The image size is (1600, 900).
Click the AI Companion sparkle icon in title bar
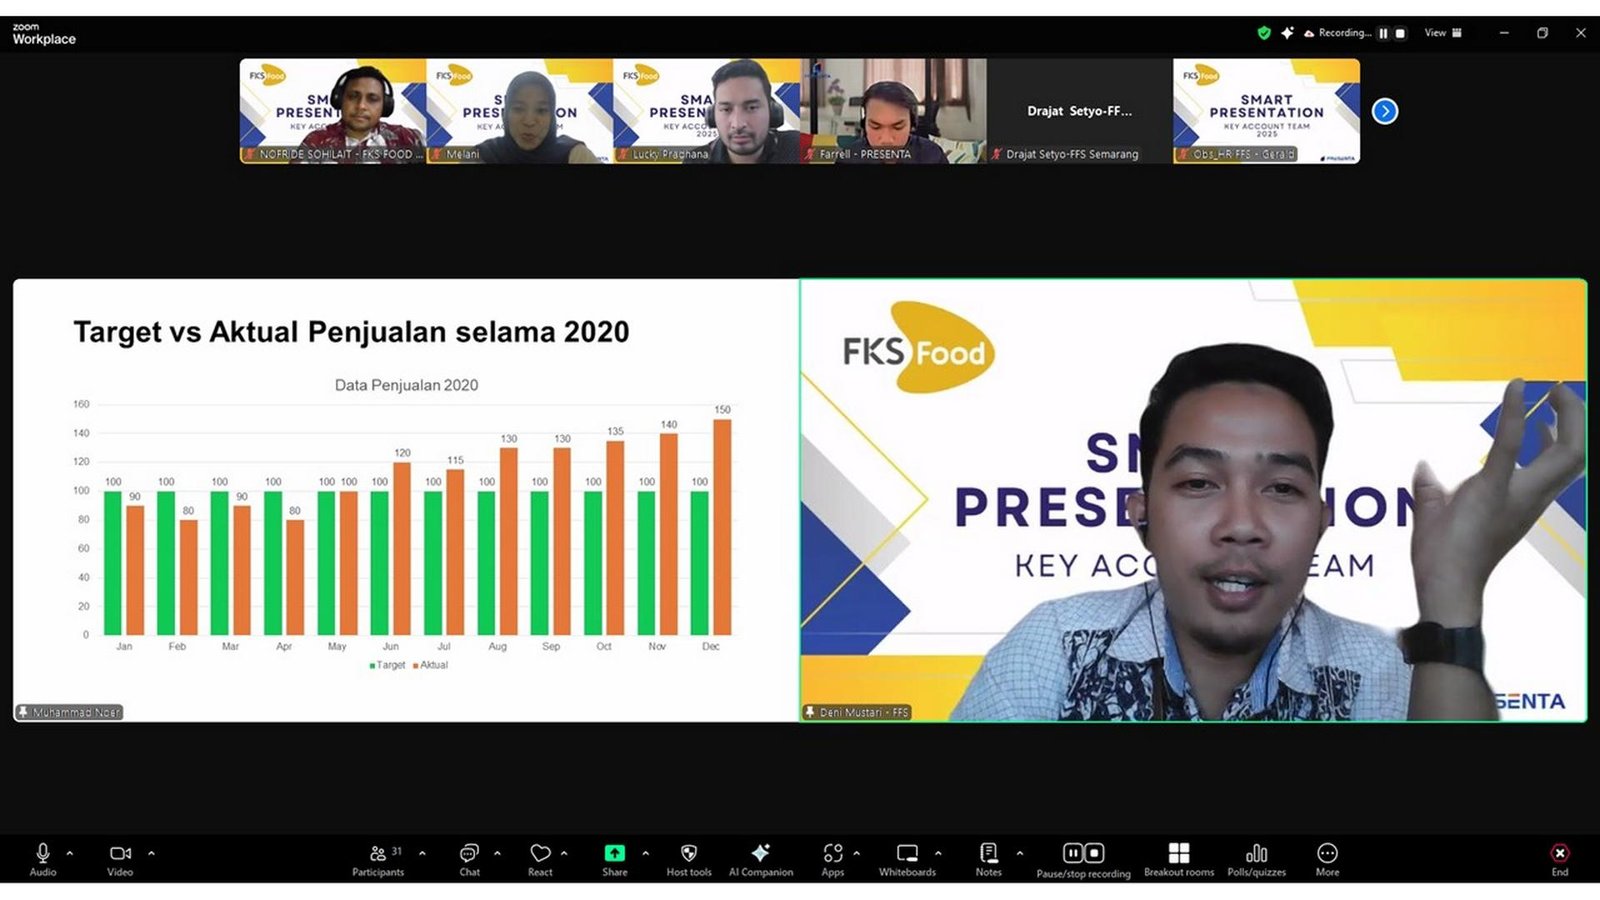(1287, 33)
